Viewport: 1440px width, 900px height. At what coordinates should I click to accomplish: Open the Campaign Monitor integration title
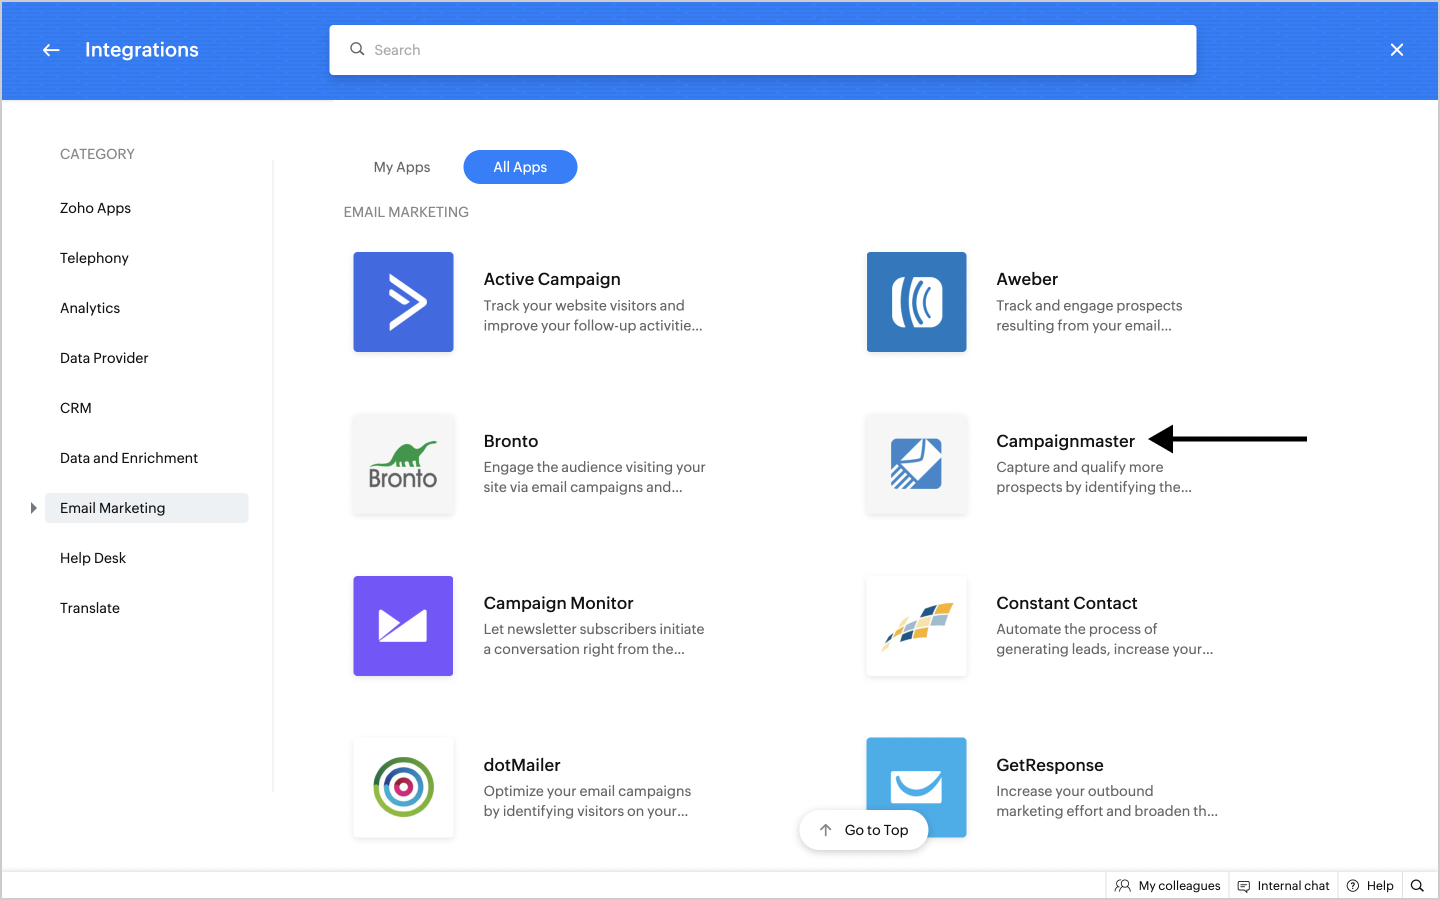pyautogui.click(x=558, y=603)
